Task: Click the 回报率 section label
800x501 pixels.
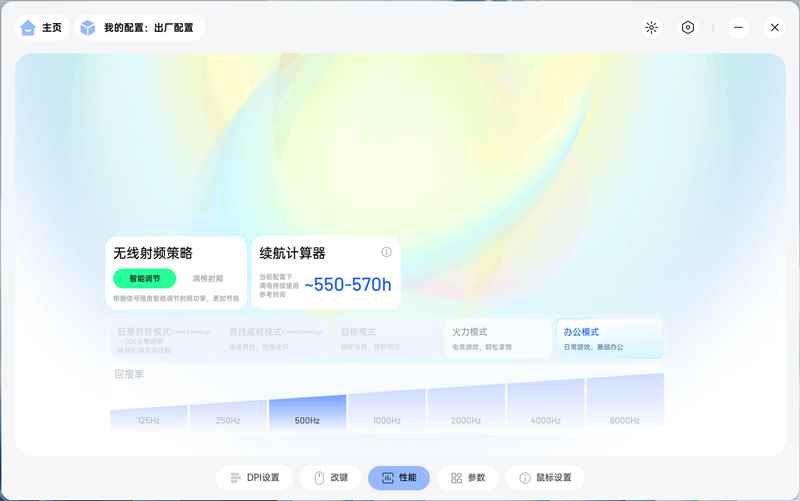Action: pos(129,374)
